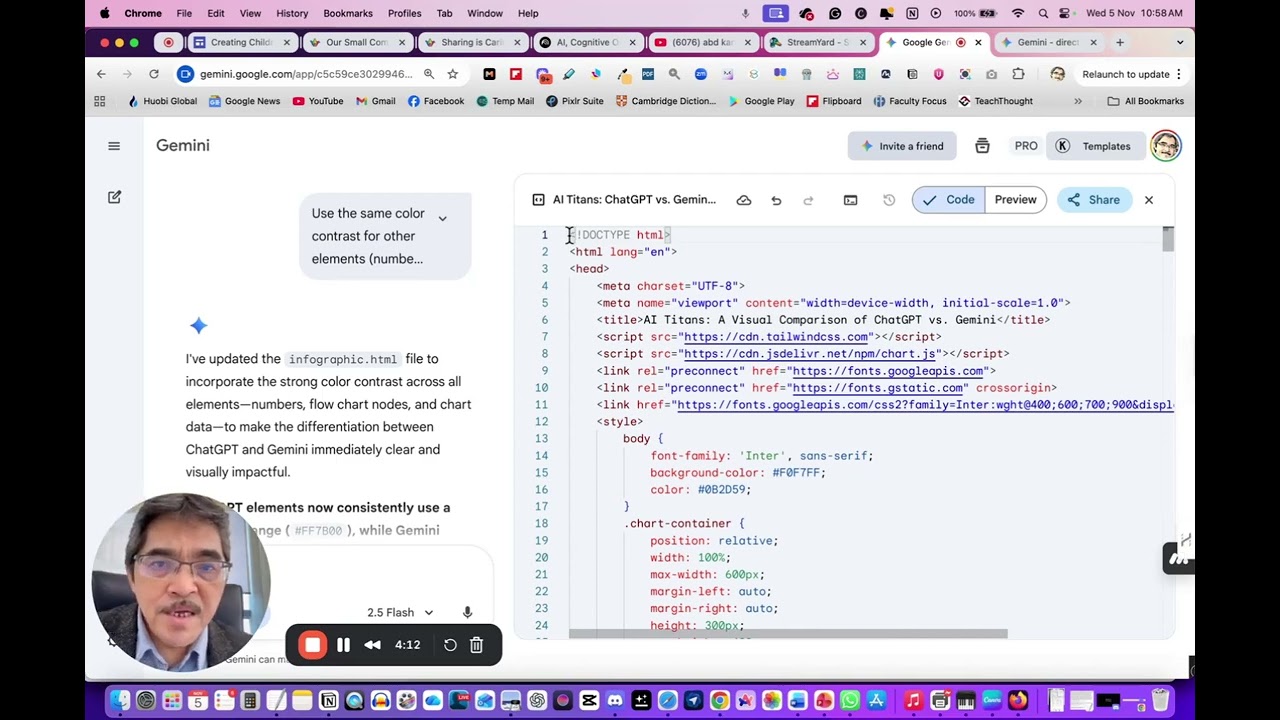The image size is (1280, 720).
Task: Switch canvas to Preview view
Action: tap(1015, 200)
